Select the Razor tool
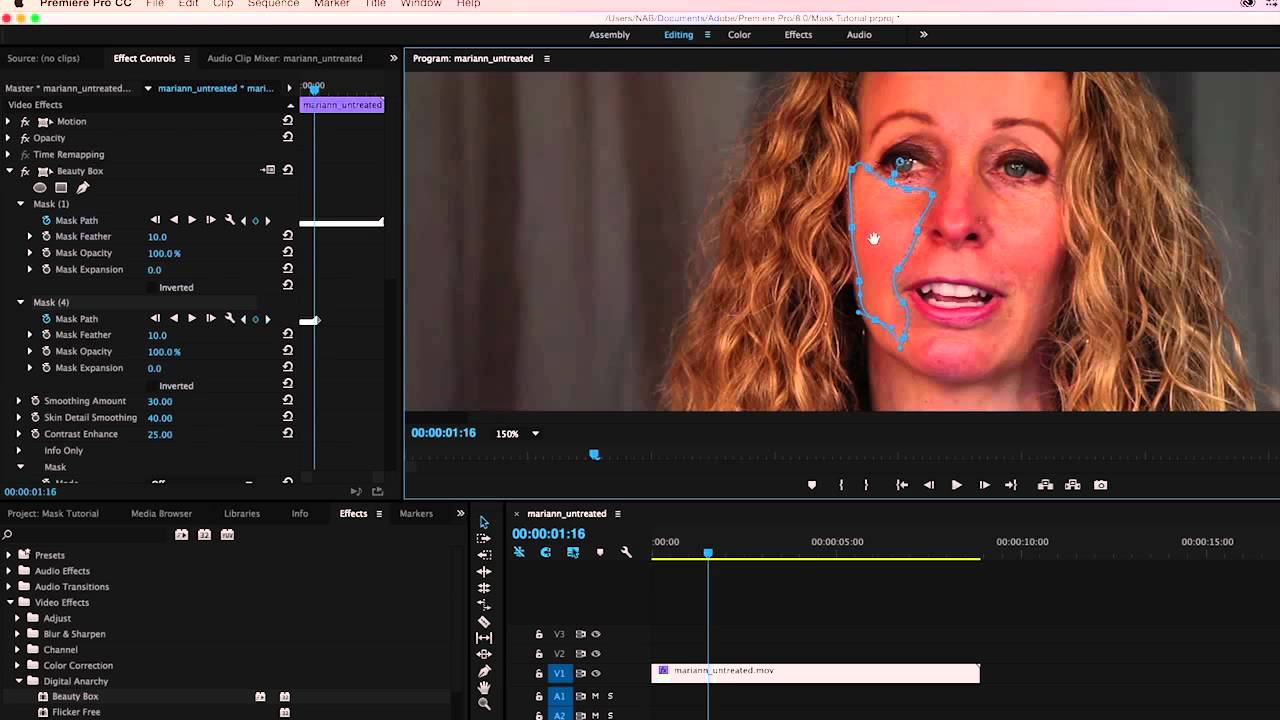The width and height of the screenshot is (1280, 720). click(x=484, y=621)
